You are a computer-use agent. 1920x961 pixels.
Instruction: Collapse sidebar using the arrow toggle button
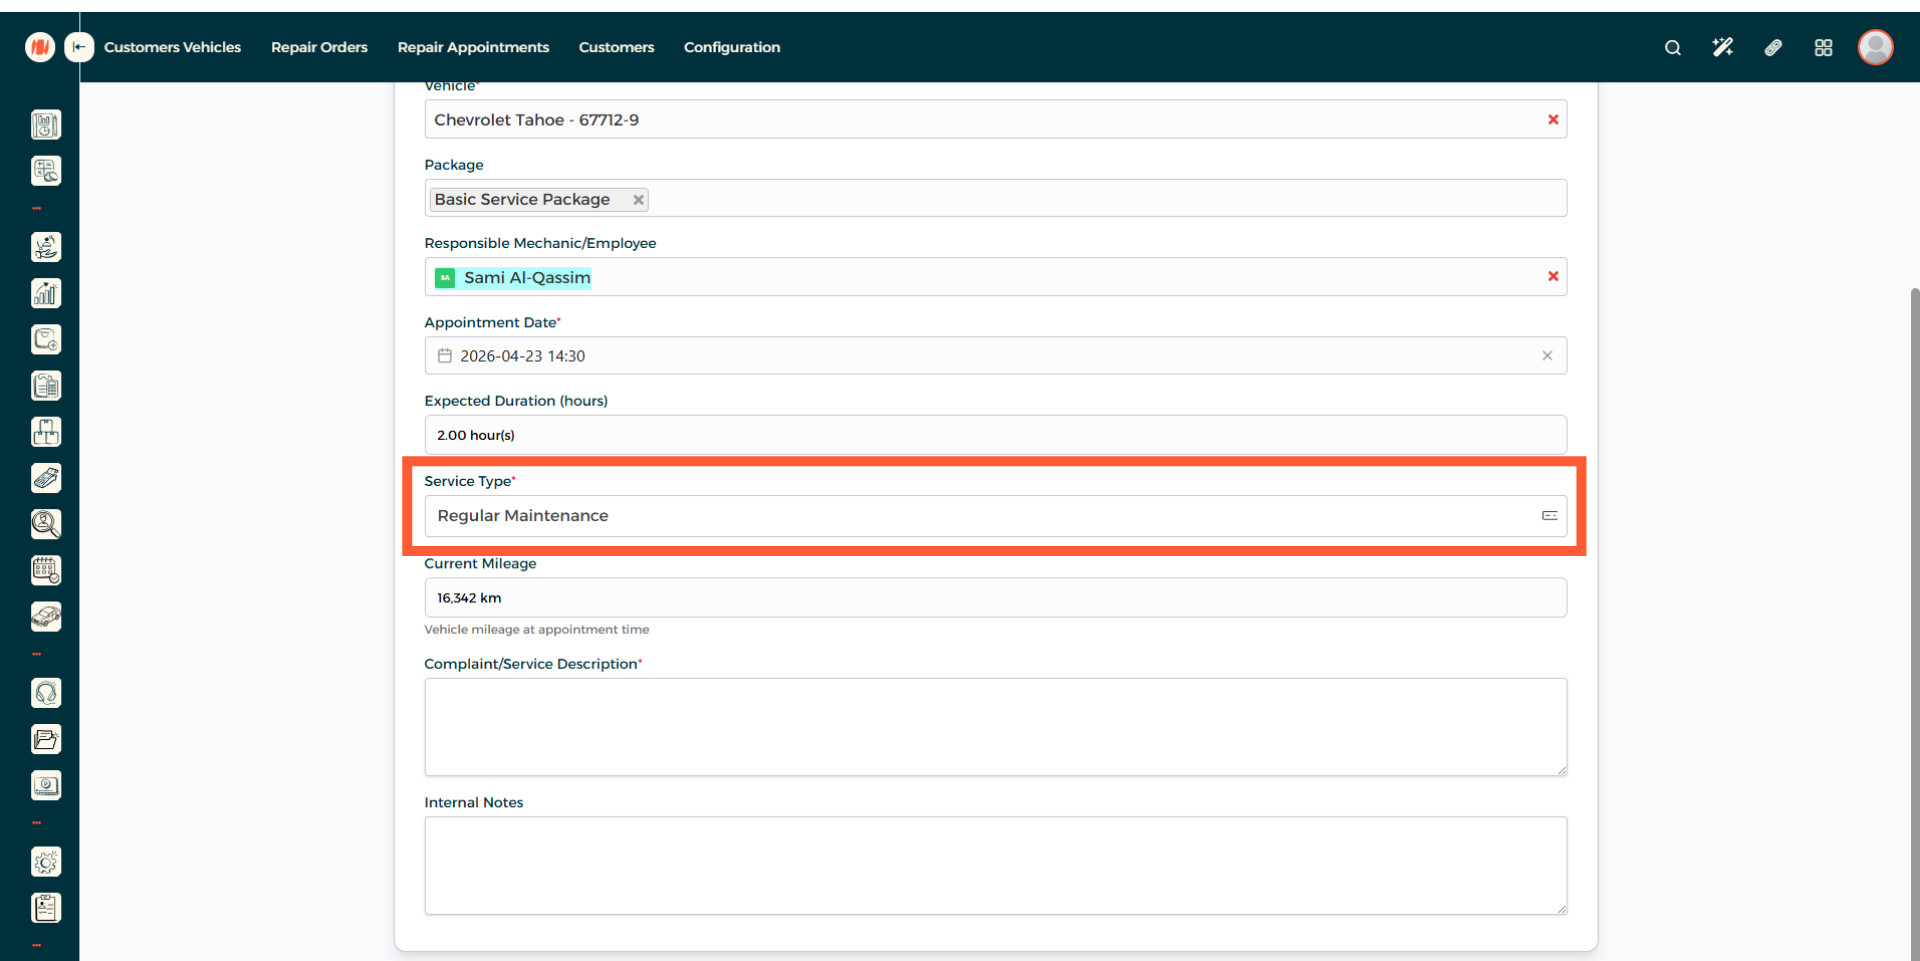(79, 47)
